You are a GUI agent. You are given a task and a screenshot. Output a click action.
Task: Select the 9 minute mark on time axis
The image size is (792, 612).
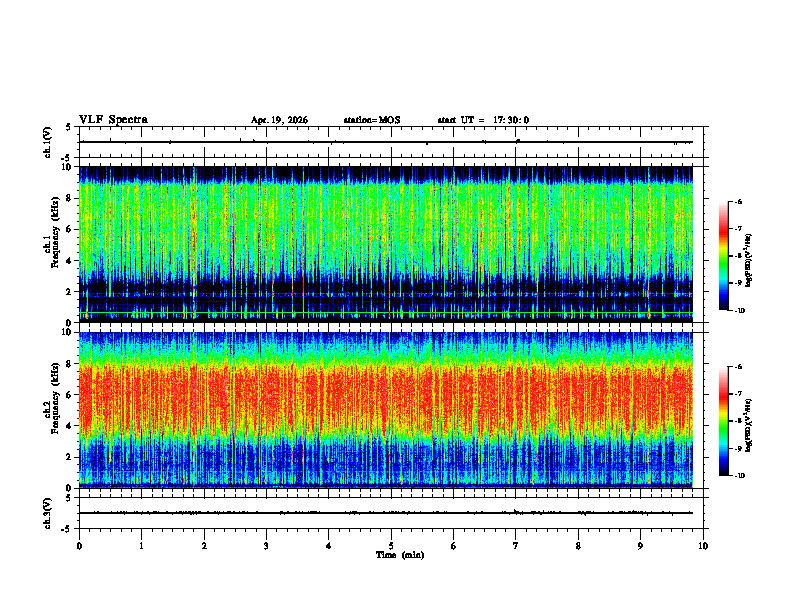640,546
